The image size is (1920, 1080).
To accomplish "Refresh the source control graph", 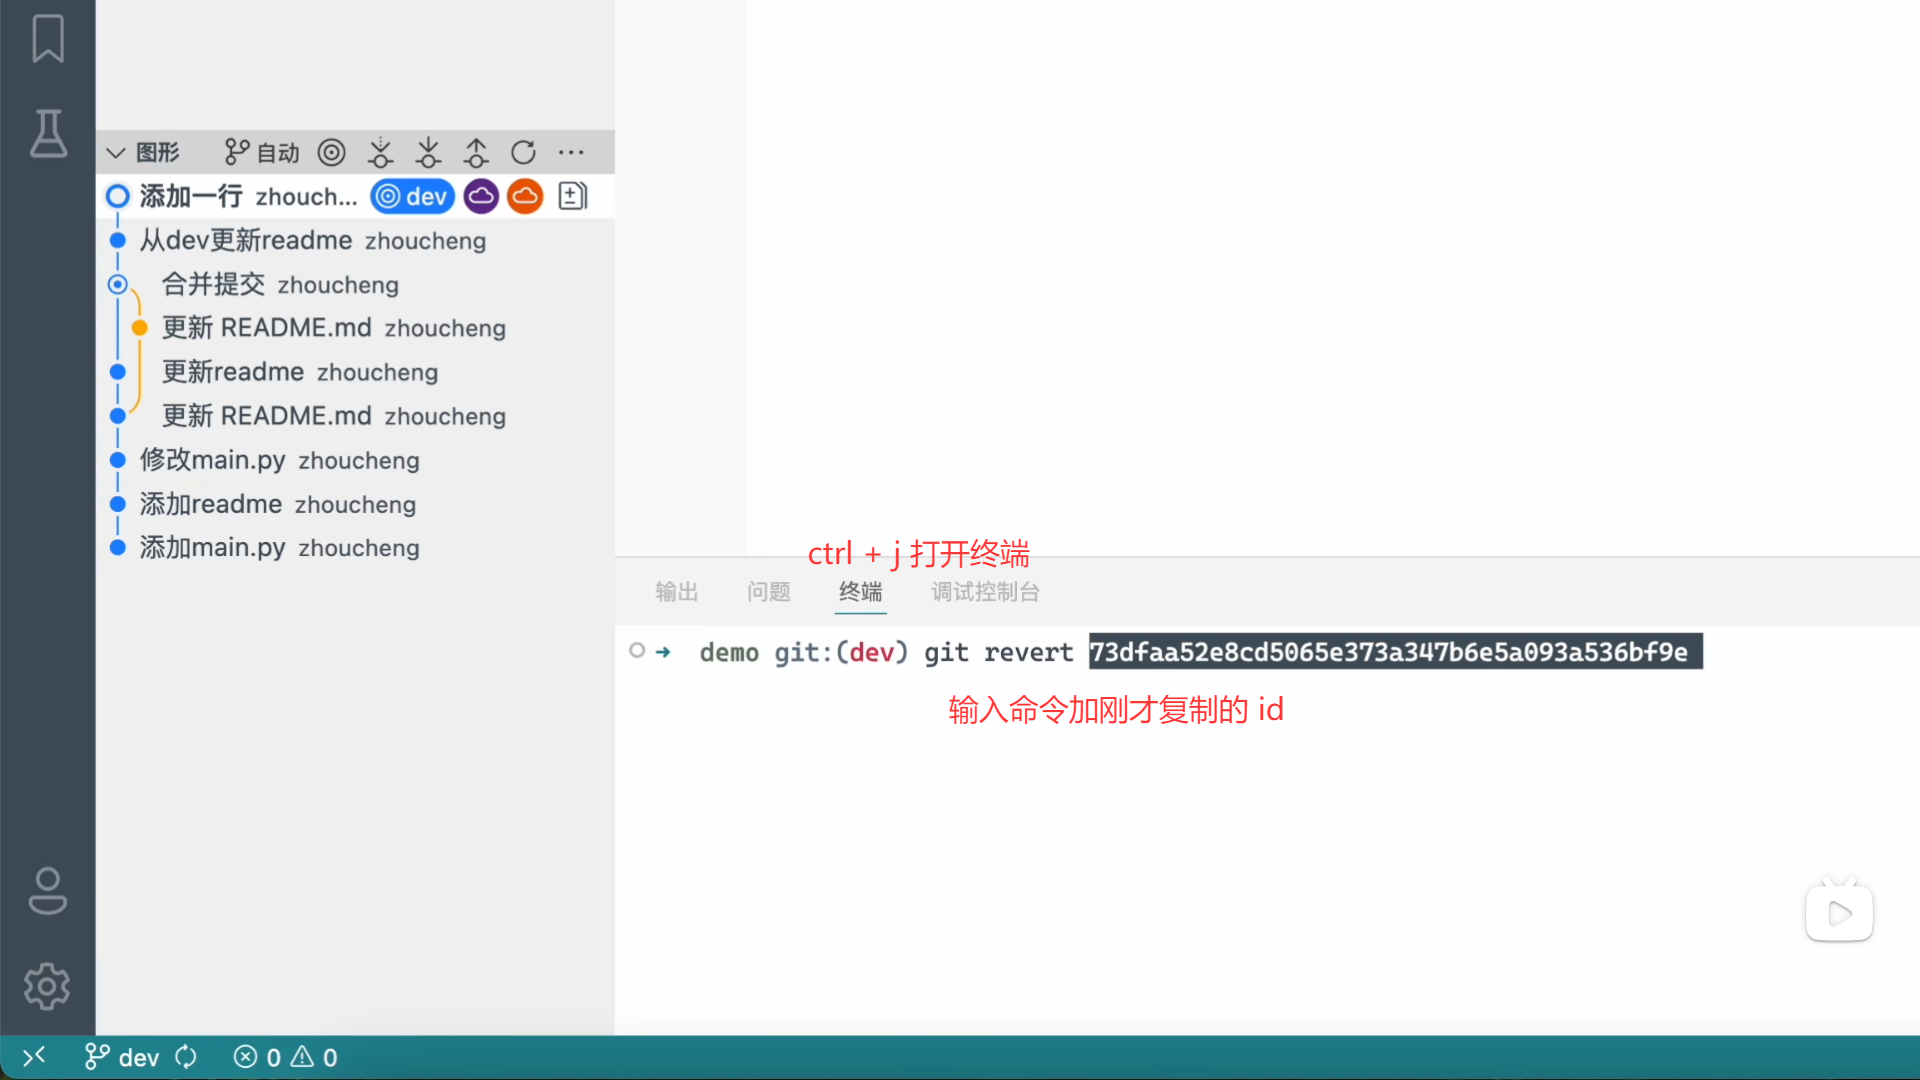I will tap(523, 152).
